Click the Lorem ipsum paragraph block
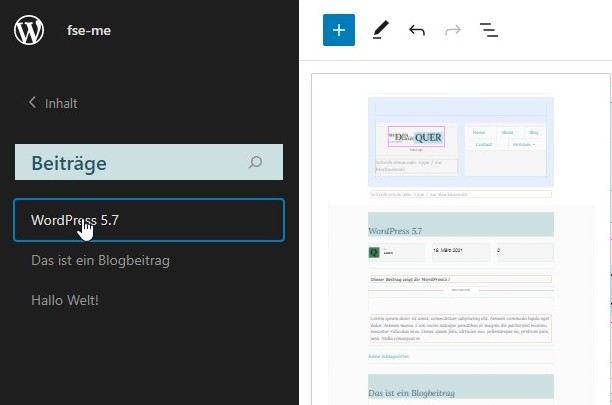 (461, 329)
